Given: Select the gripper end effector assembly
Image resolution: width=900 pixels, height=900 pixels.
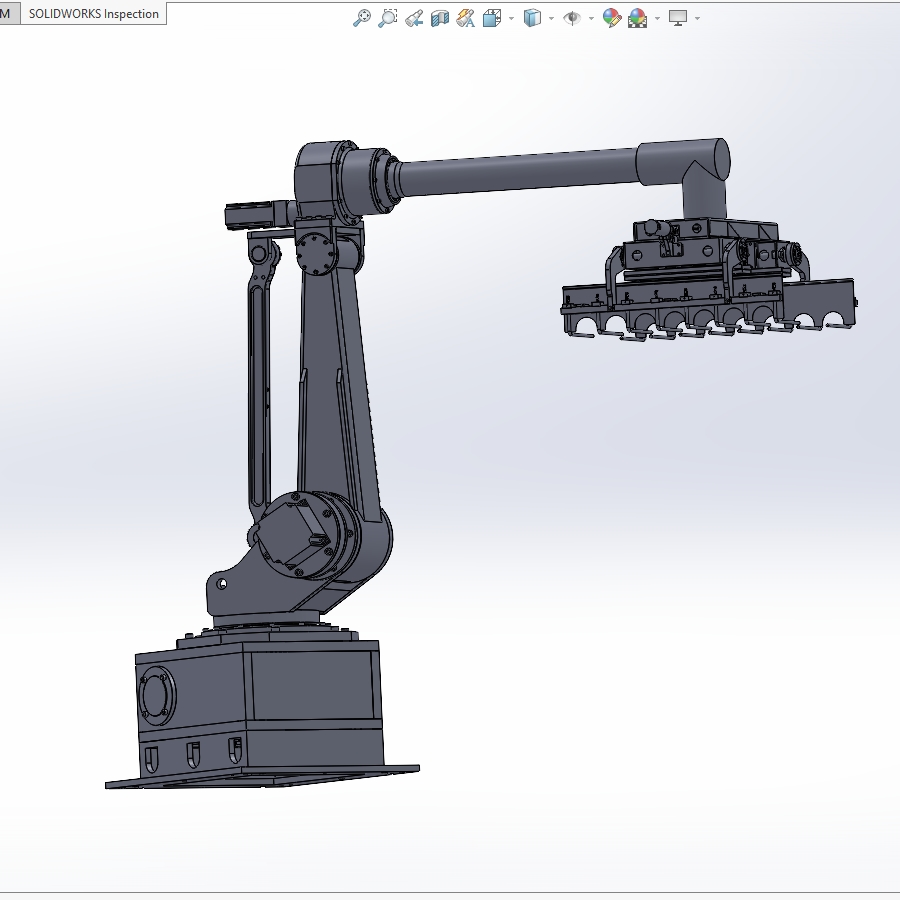Looking at the screenshot, I should tap(709, 280).
